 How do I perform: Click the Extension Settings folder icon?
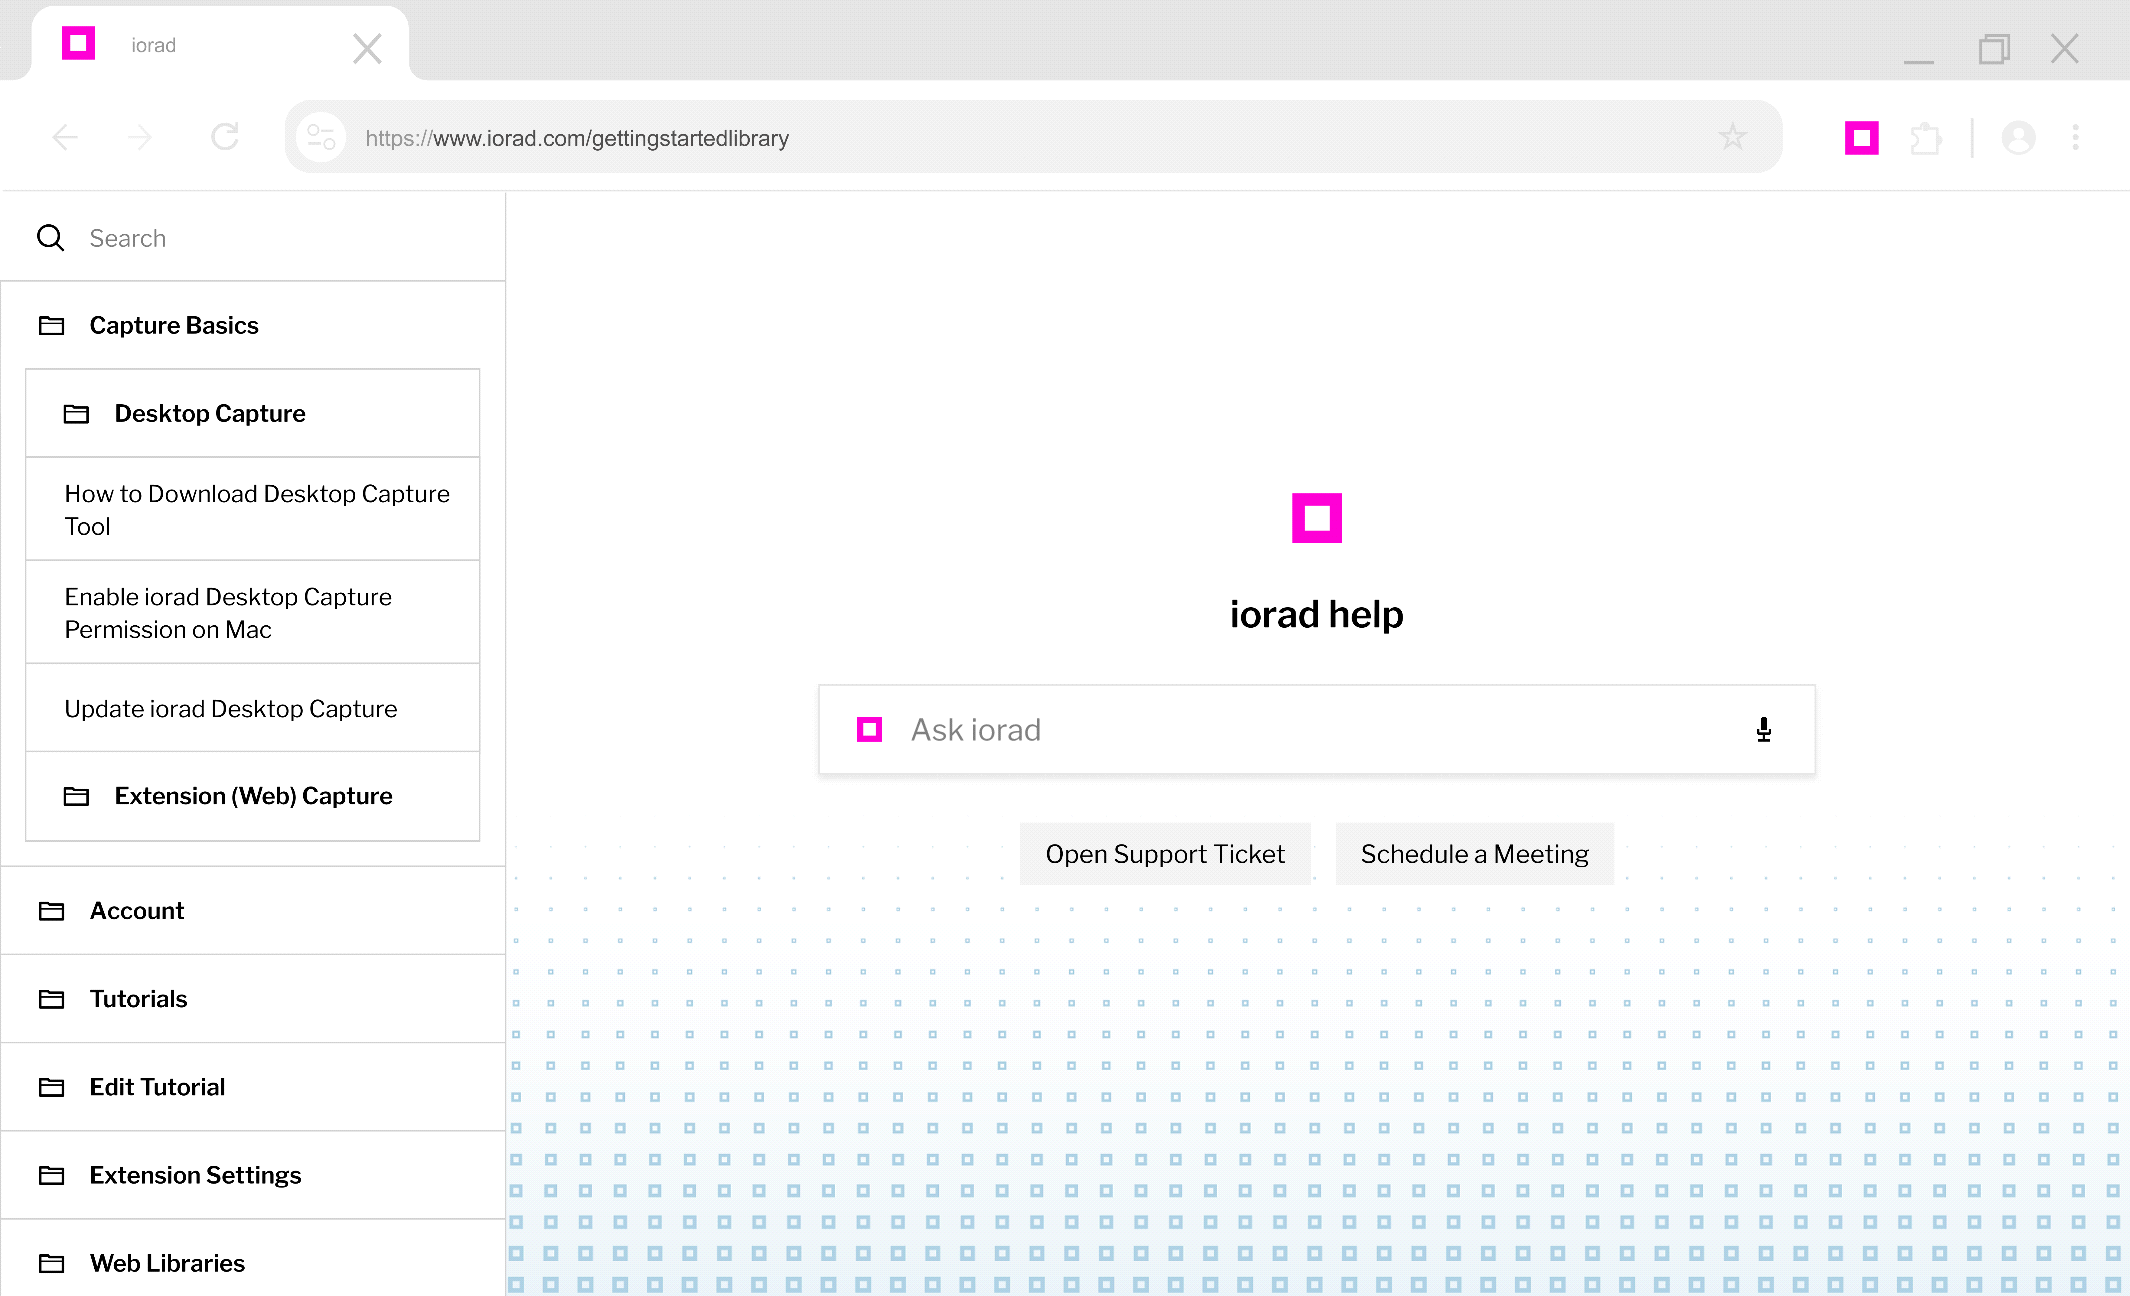coord(52,1175)
